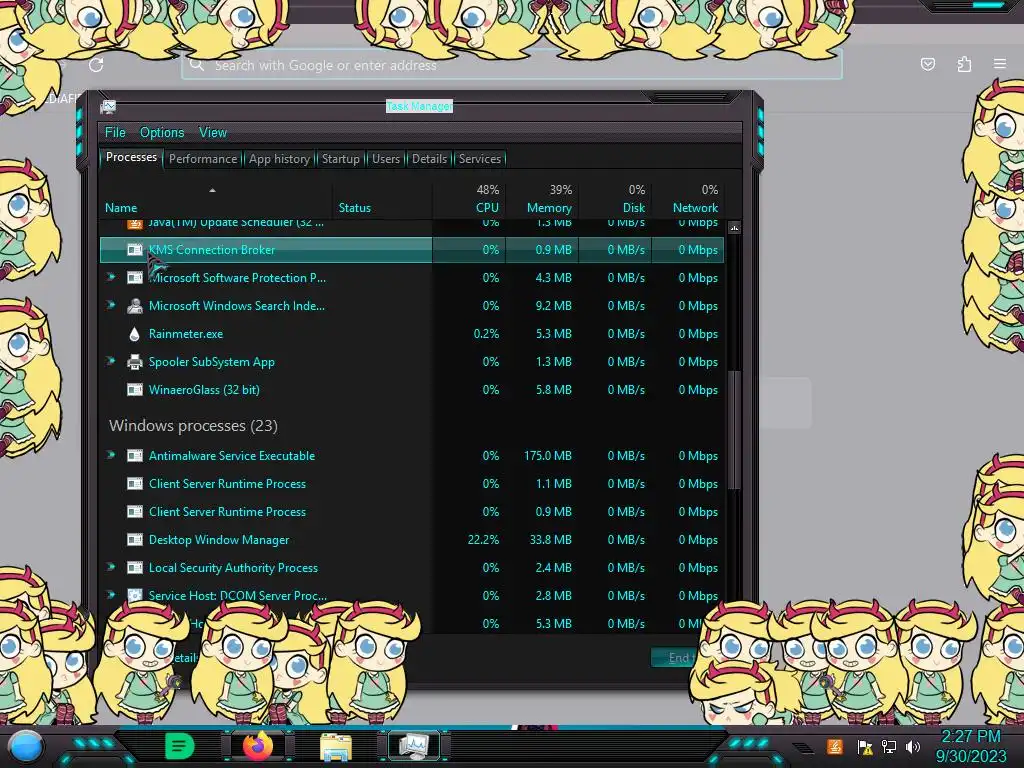This screenshot has height=768, width=1024.
Task: Switch to the Performance tab
Action: point(203,159)
